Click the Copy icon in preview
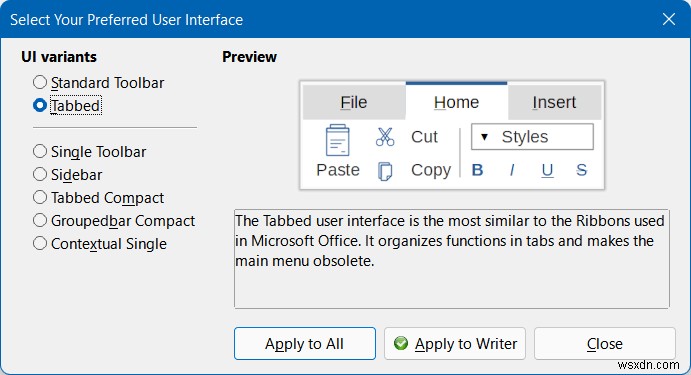This screenshot has height=375, width=691. click(385, 171)
